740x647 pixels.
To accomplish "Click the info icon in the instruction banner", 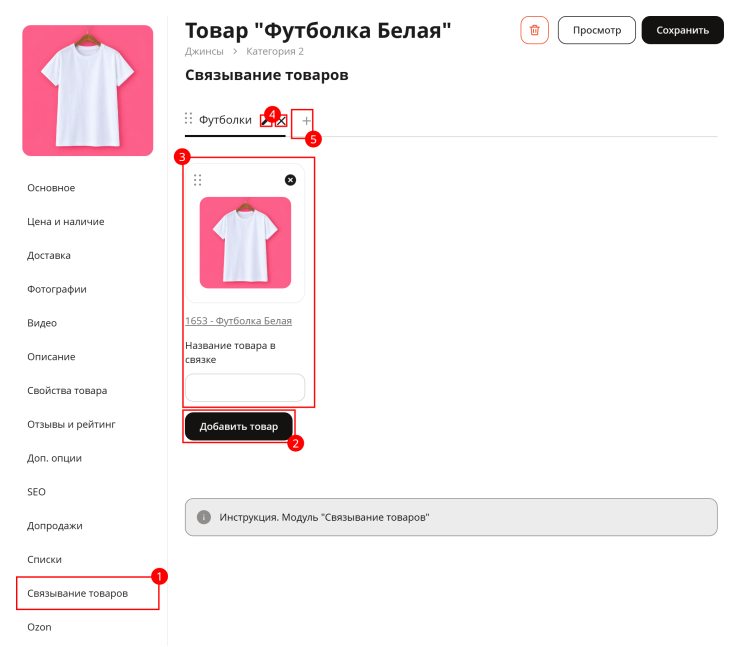I will (203, 517).
